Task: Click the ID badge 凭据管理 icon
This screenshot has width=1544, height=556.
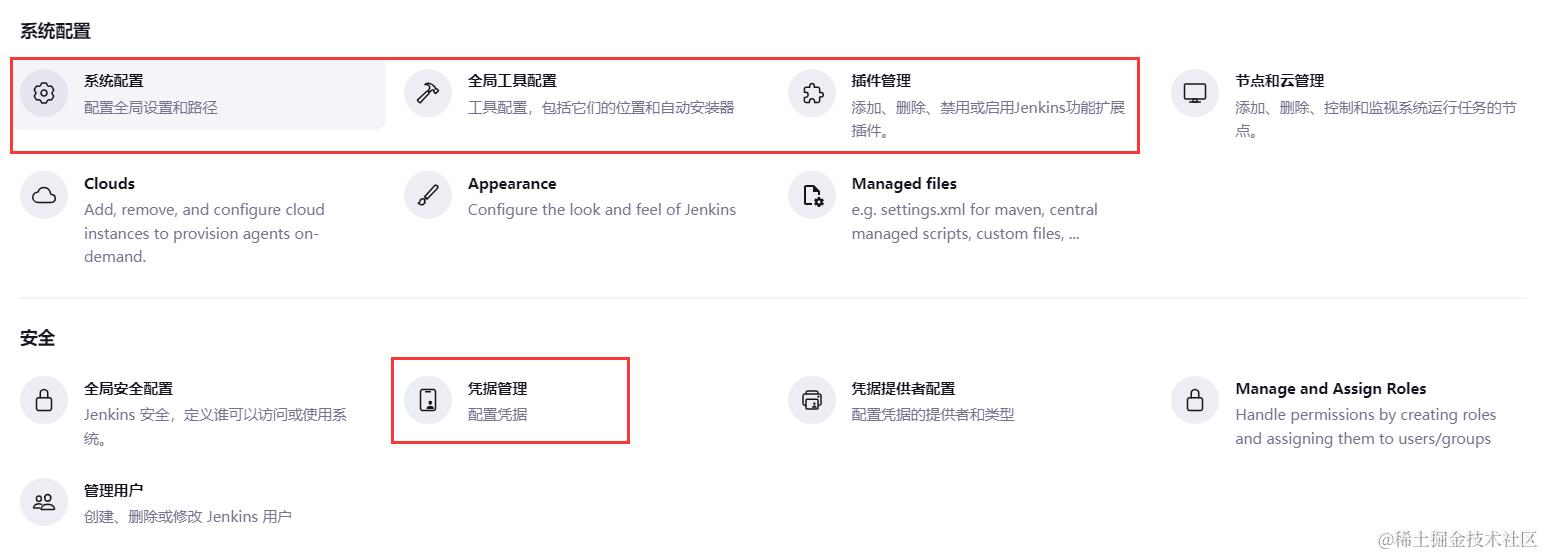Action: 428,400
